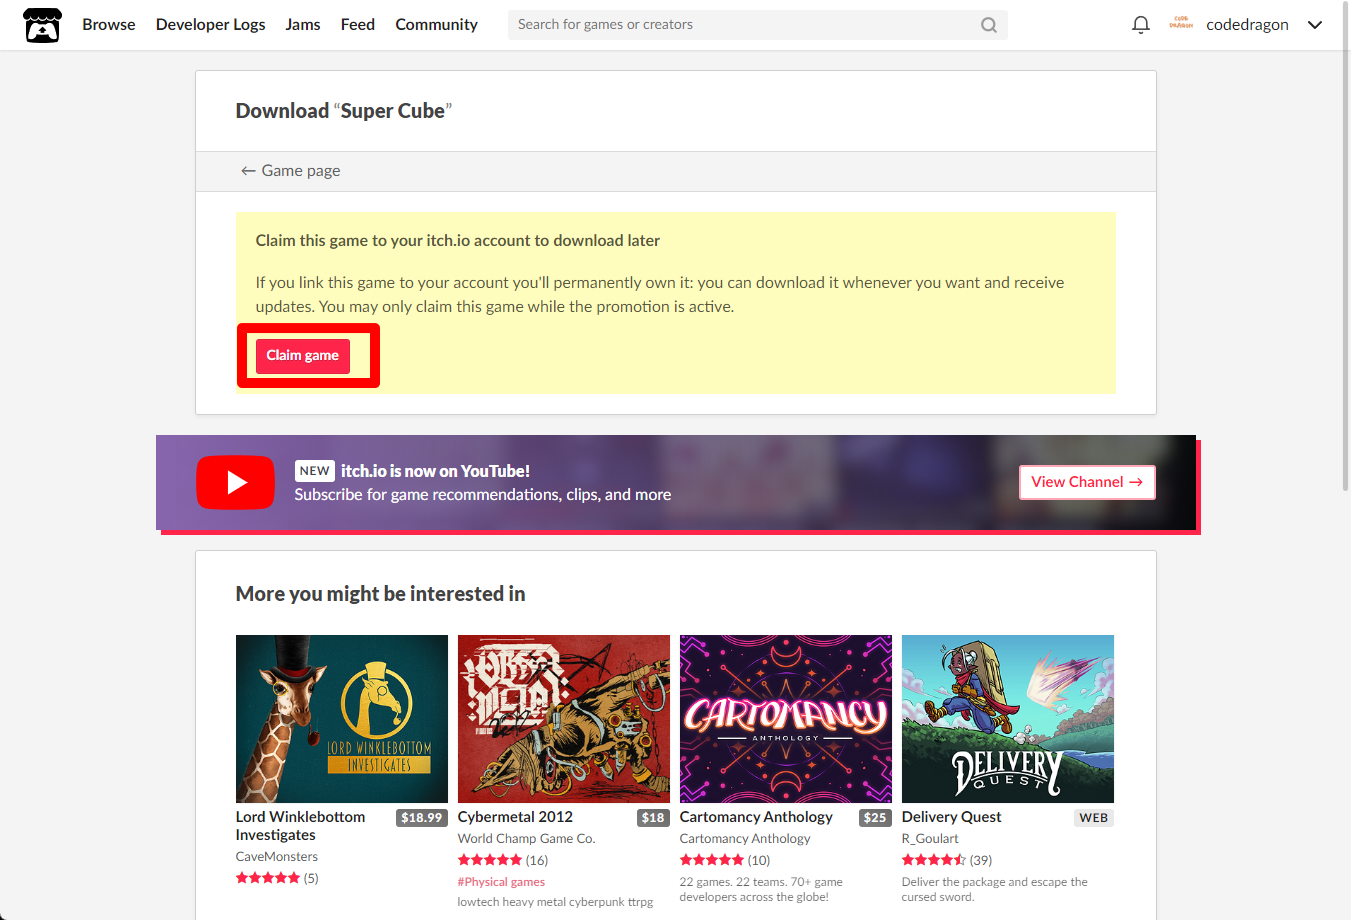This screenshot has width=1351, height=920.
Task: Open the Community section
Action: tap(436, 25)
